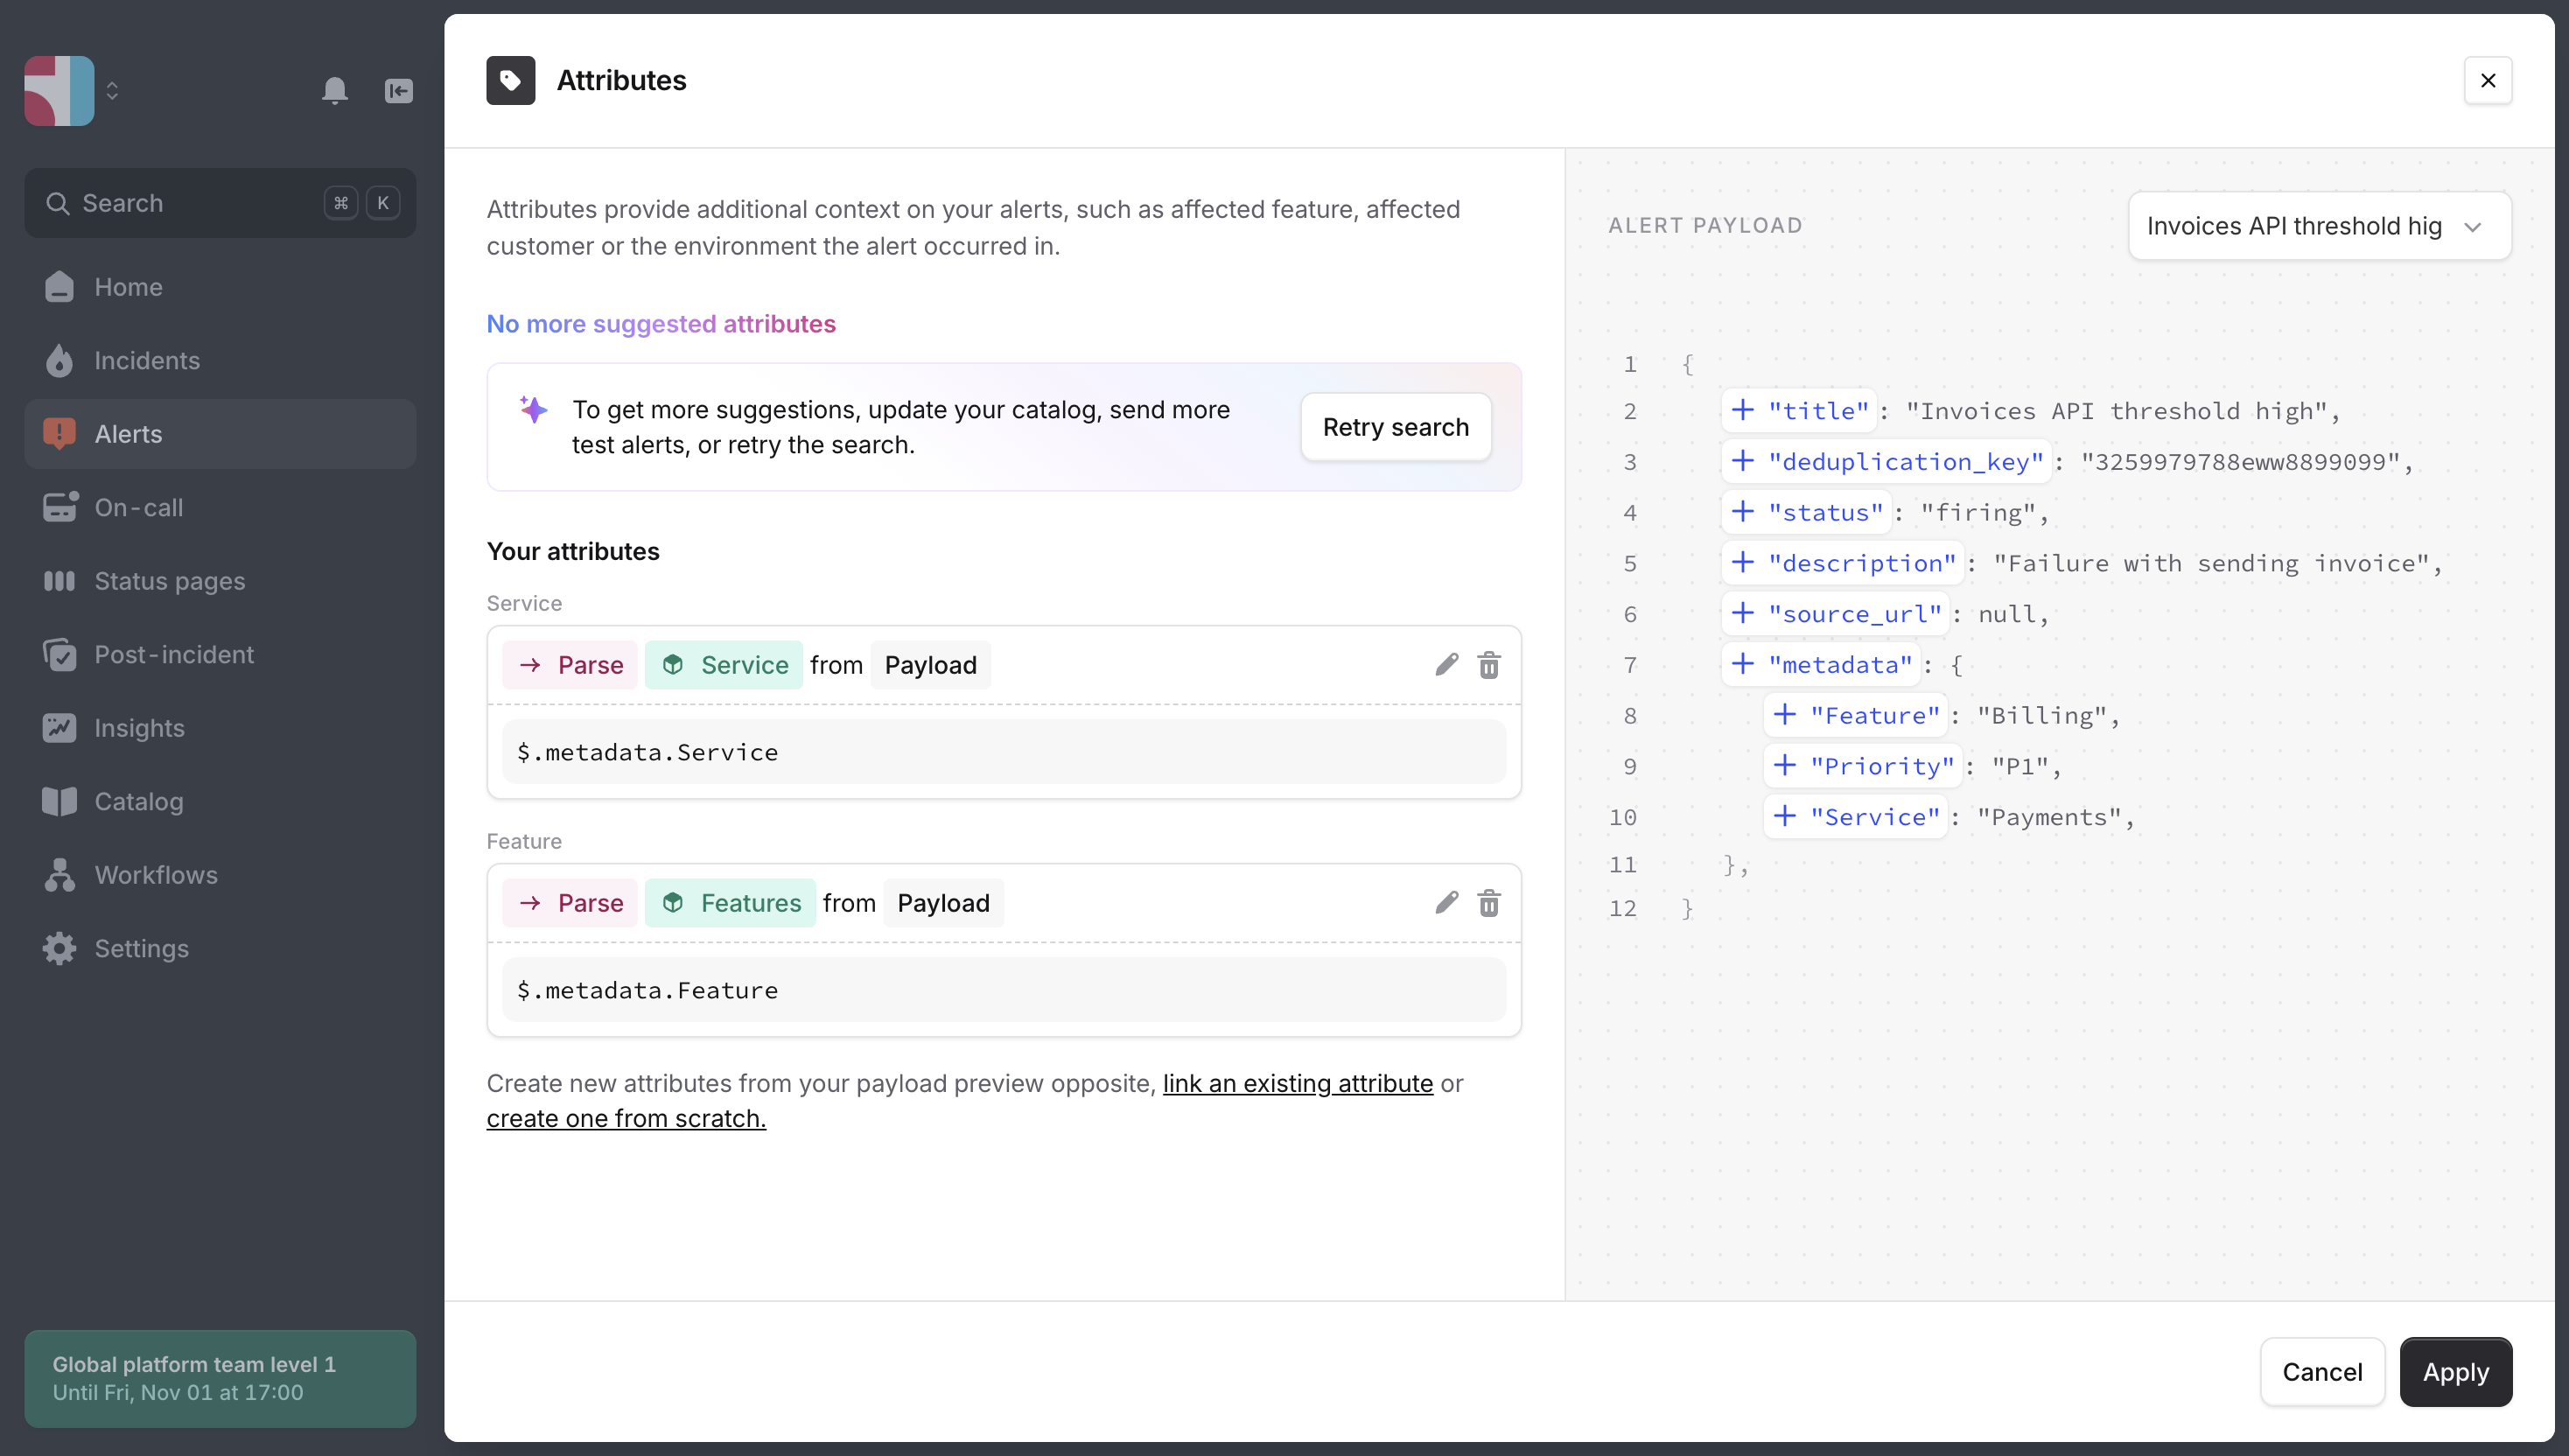This screenshot has height=1456, width=2569.
Task: Add "deduplication_key" as an attribute
Action: coord(1743,461)
